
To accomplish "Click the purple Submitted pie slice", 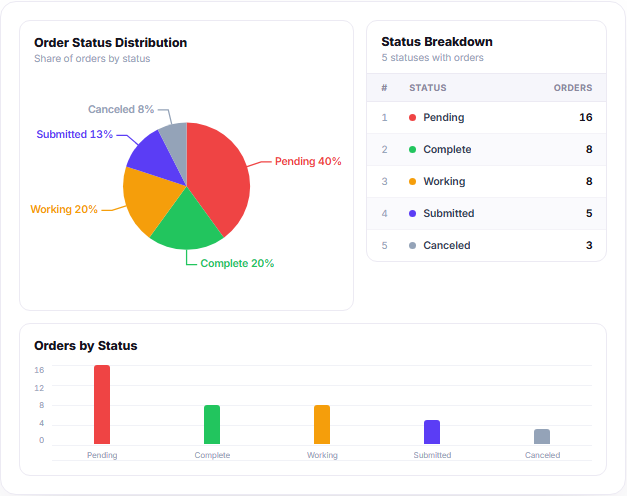I will 154,158.
